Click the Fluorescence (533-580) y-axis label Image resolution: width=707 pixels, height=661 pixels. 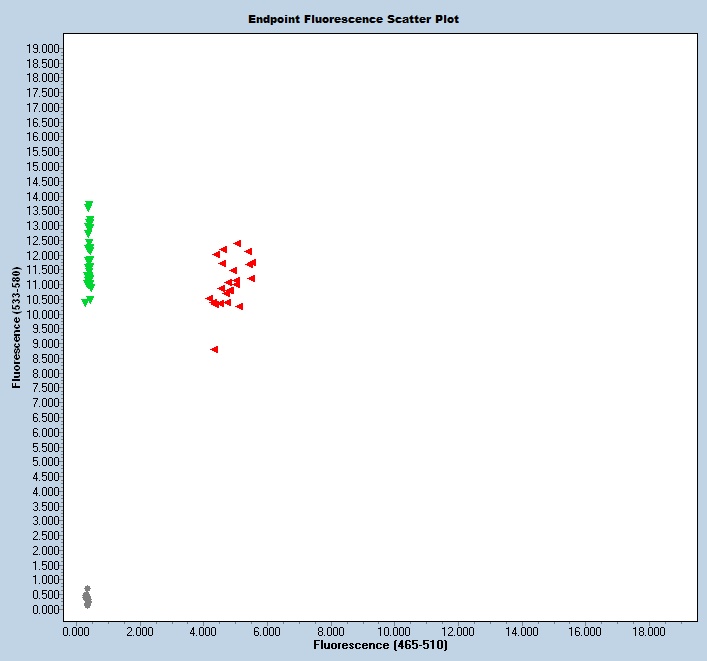pyautogui.click(x=17, y=327)
